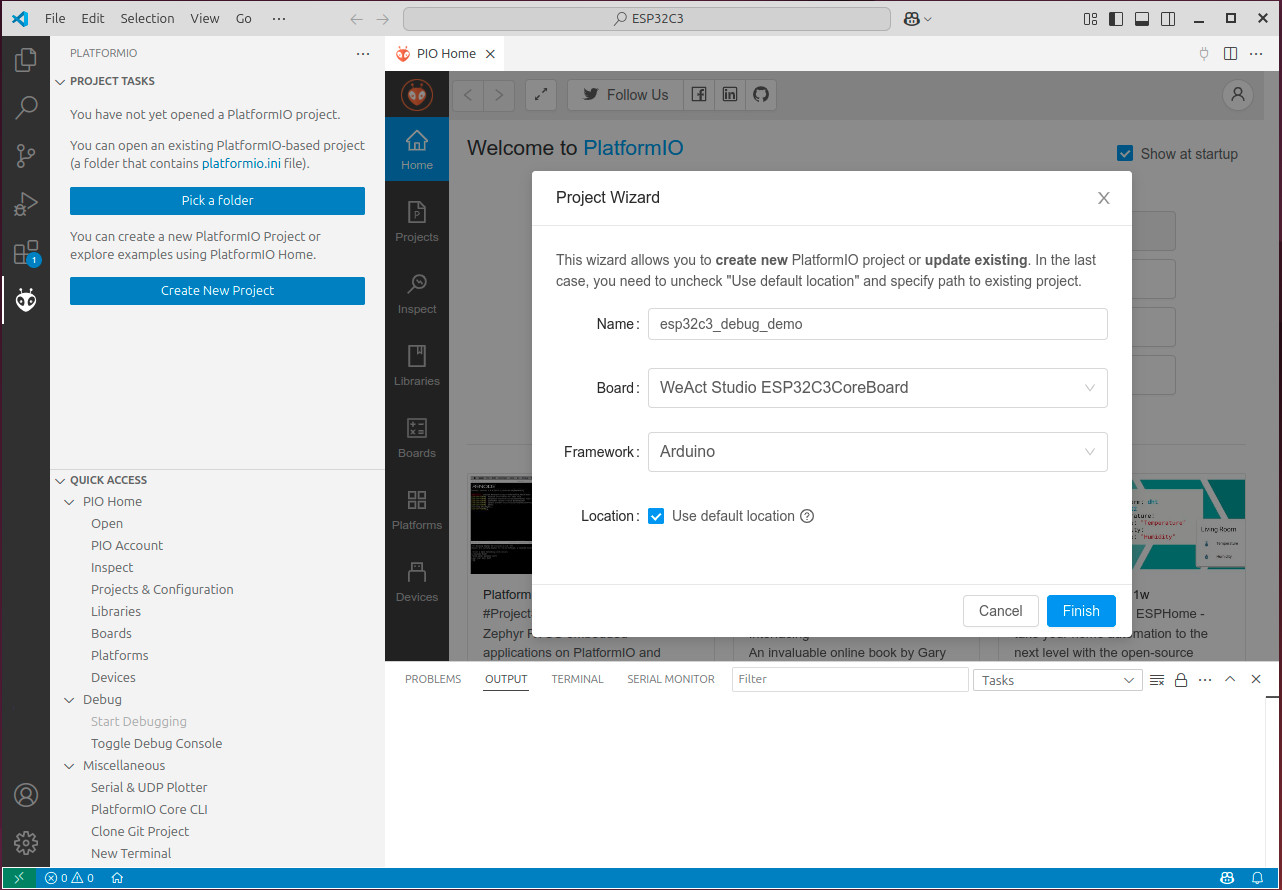
Task: Open the Source Control view
Action: 26,156
